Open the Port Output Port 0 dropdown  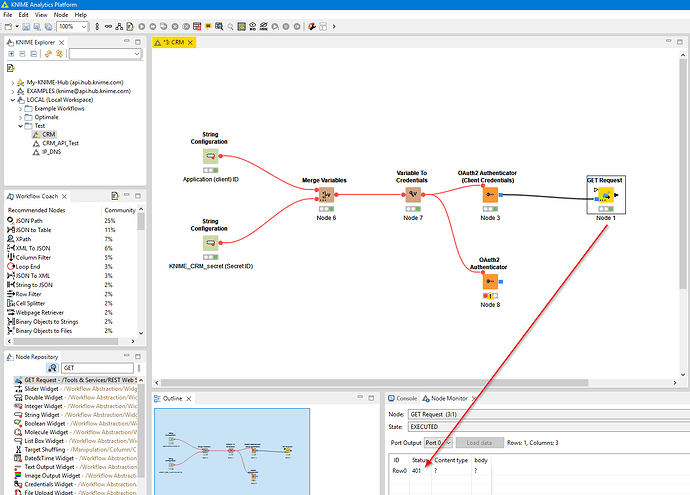click(438, 443)
